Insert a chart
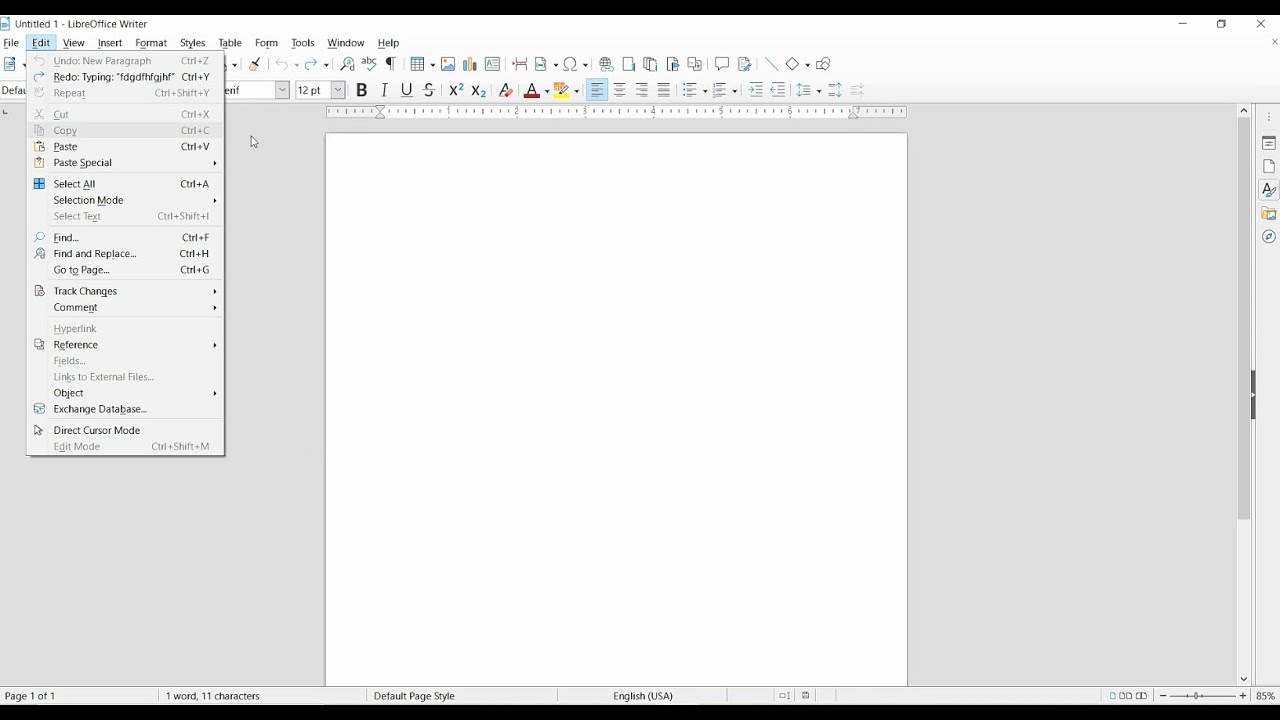 [x=470, y=64]
